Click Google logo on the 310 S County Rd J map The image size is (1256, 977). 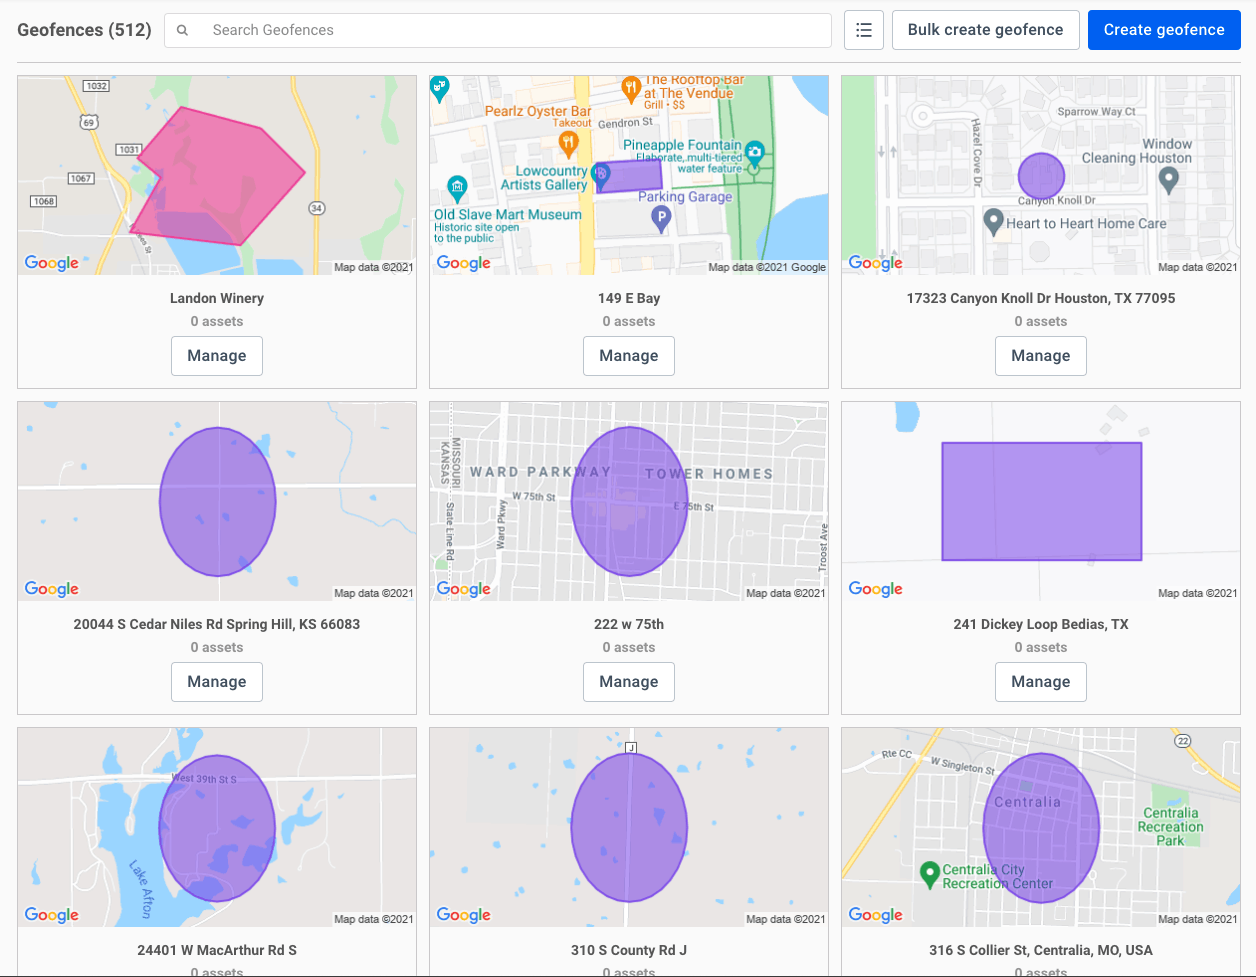coord(463,914)
